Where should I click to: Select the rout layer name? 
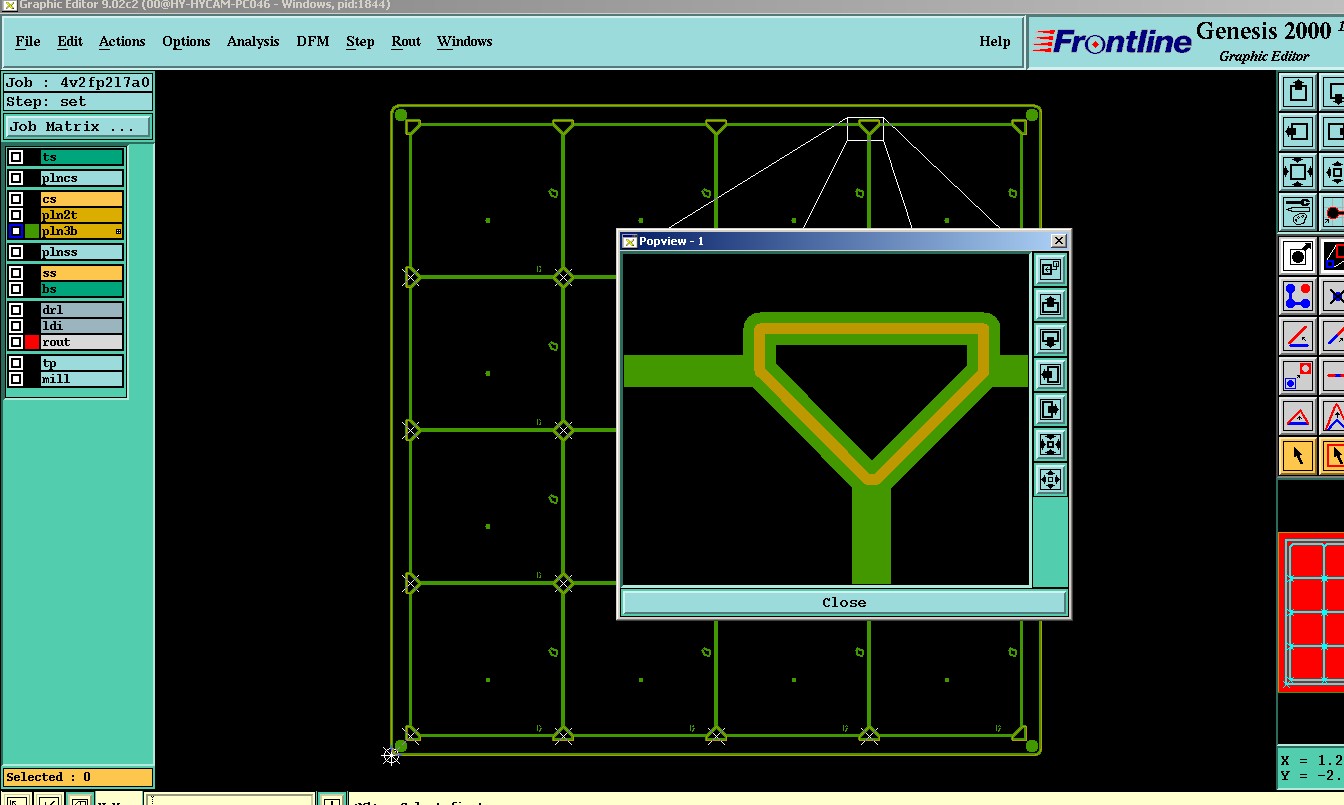(x=82, y=342)
